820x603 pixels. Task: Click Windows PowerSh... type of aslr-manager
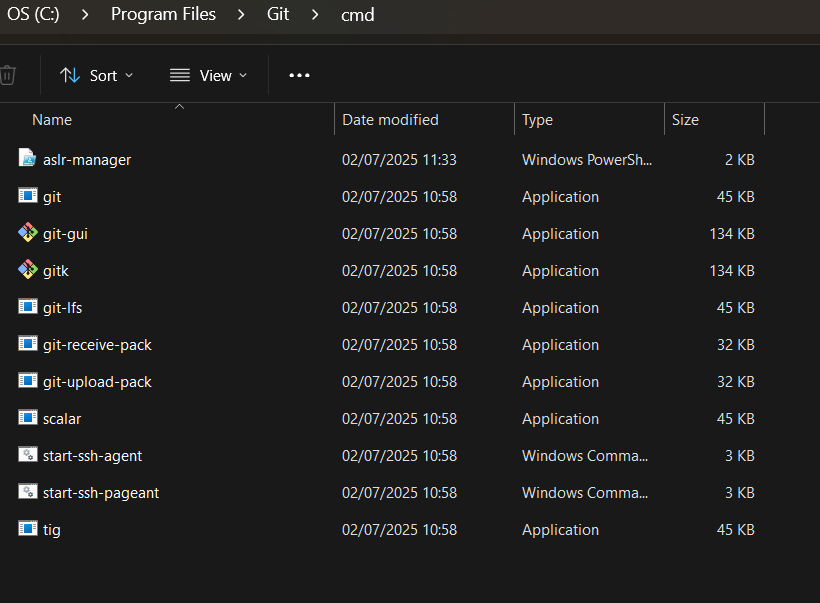click(587, 160)
